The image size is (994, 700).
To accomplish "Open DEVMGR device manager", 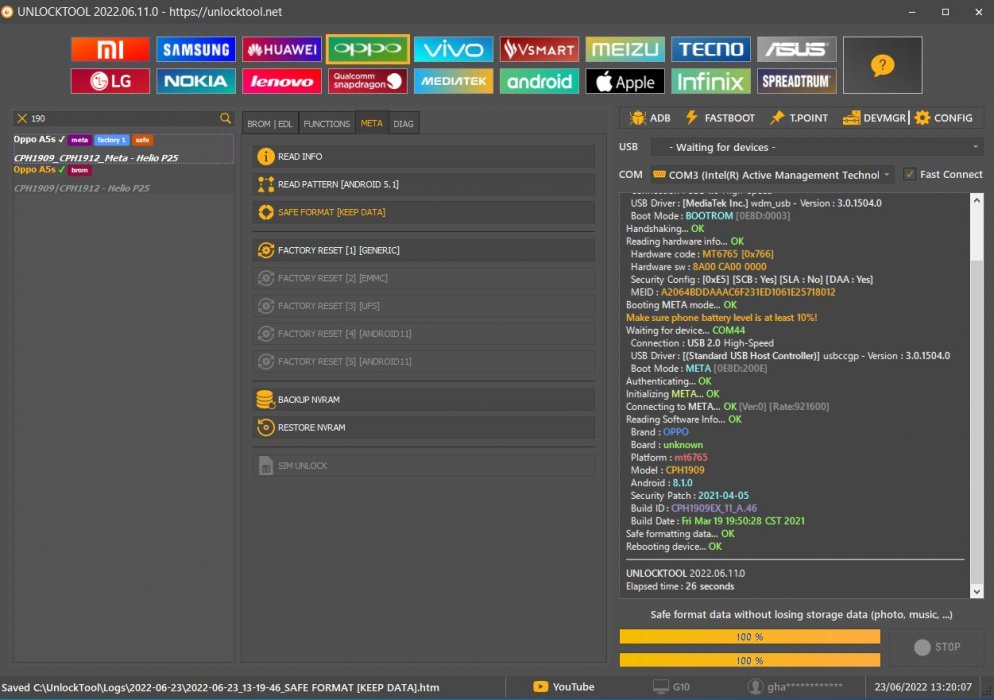I will 874,118.
